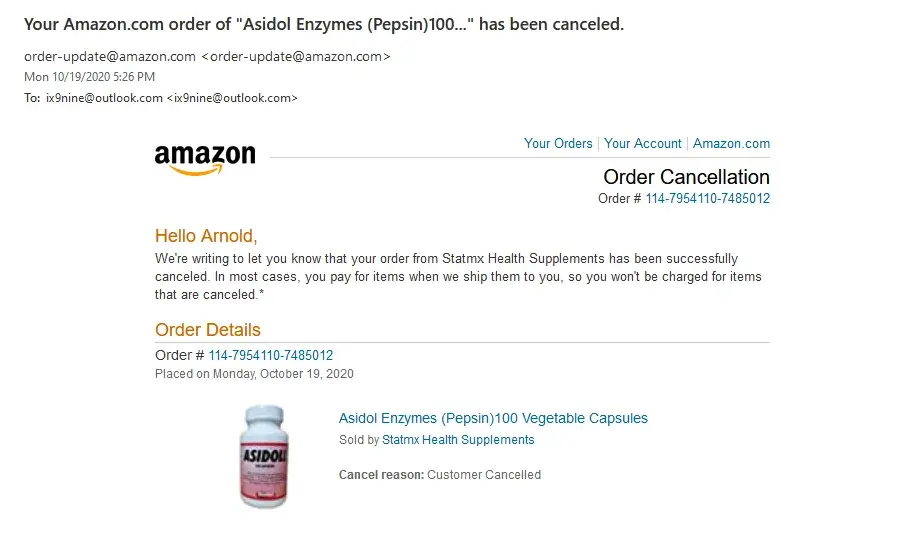
Task: Click the email subject line
Action: coord(323,24)
